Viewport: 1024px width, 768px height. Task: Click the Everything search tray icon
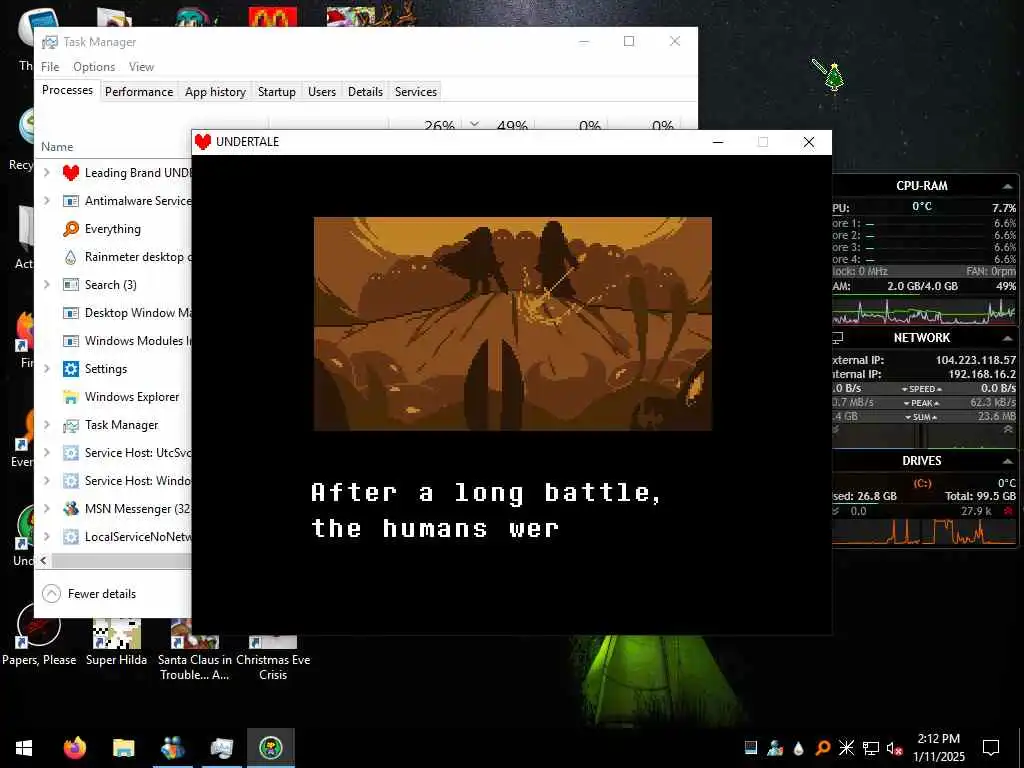(x=823, y=748)
